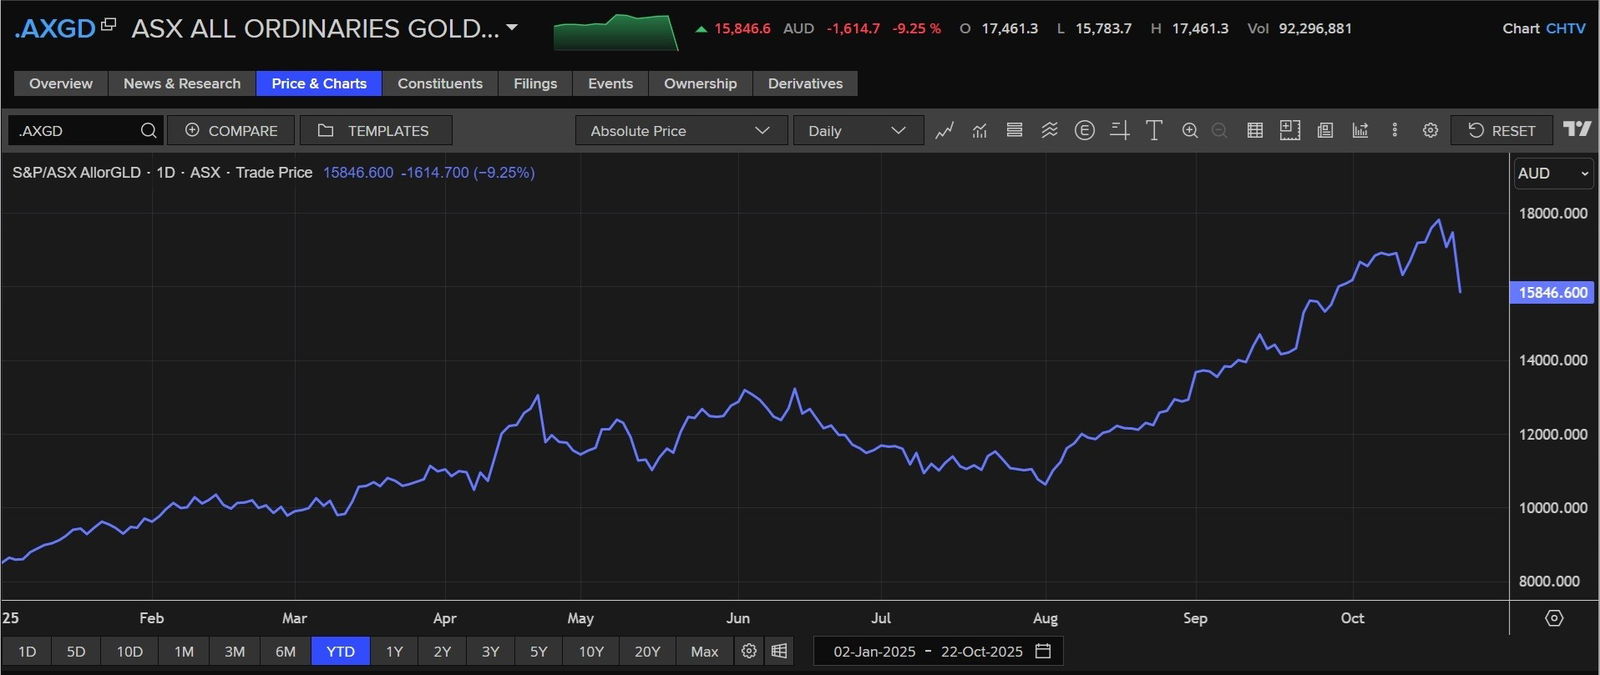Open calendar date picker icon
The width and height of the screenshot is (1600, 675).
click(1043, 651)
